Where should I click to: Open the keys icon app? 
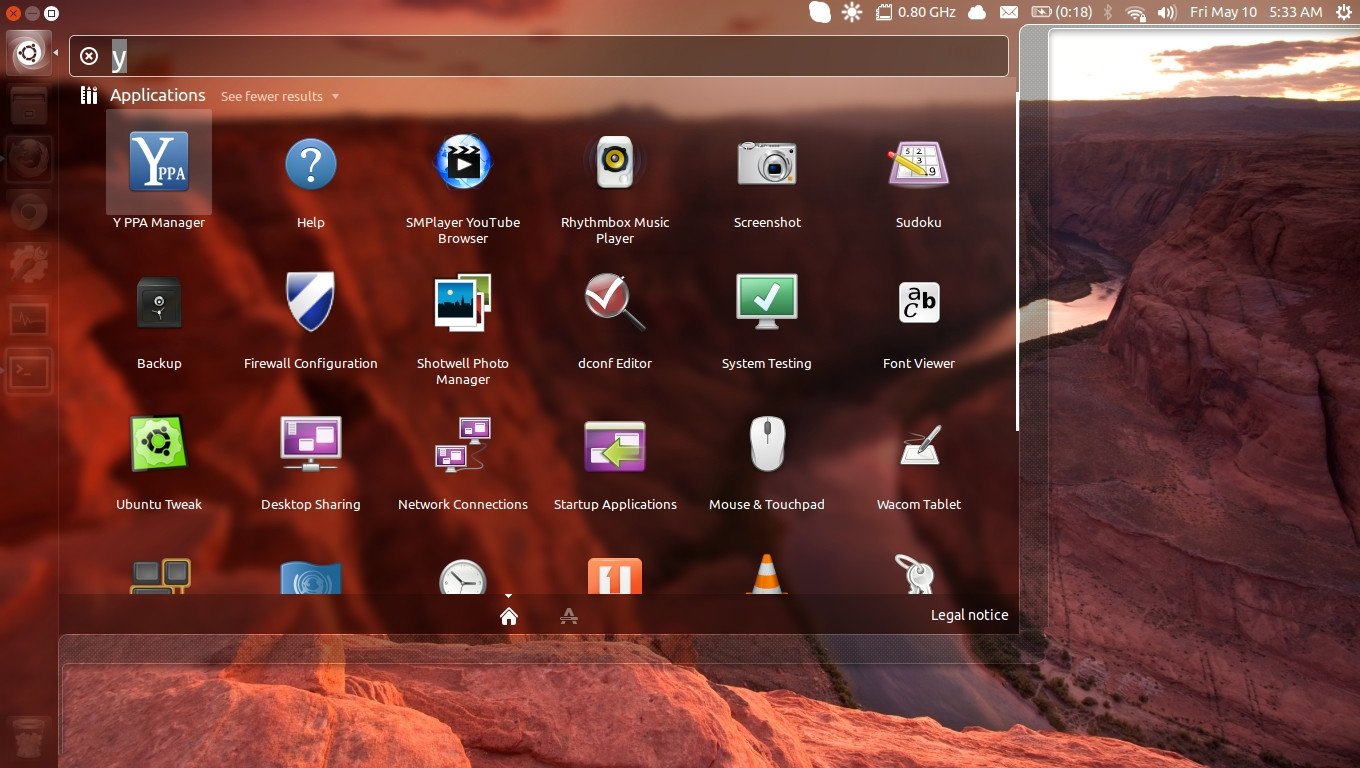tap(915, 575)
